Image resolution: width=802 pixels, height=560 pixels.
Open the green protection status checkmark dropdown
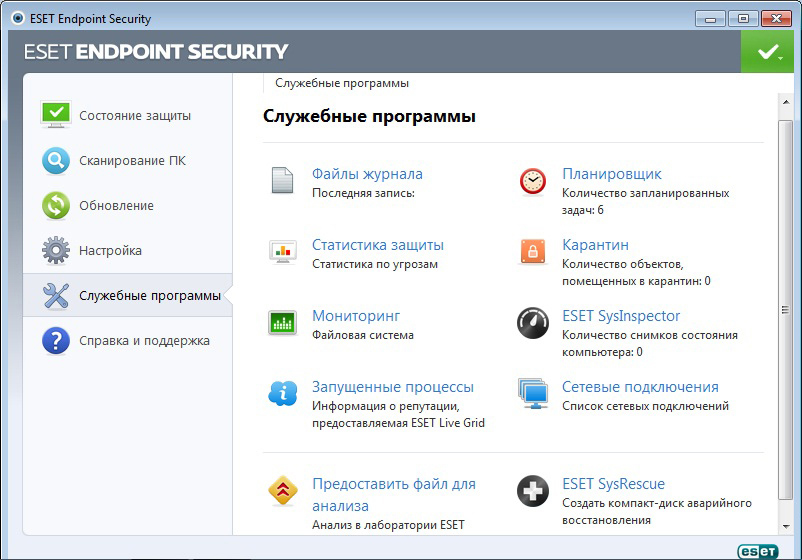pos(768,51)
